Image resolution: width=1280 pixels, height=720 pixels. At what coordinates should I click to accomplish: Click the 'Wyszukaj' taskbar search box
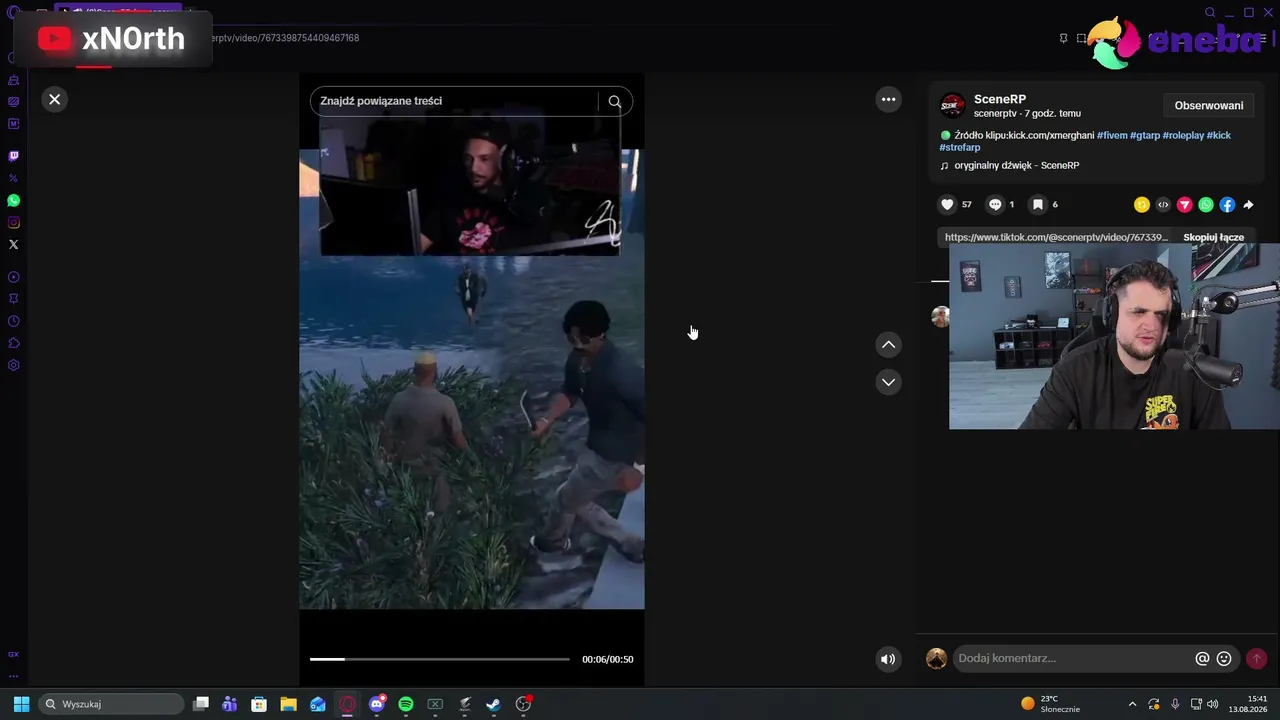pyautogui.click(x=111, y=704)
